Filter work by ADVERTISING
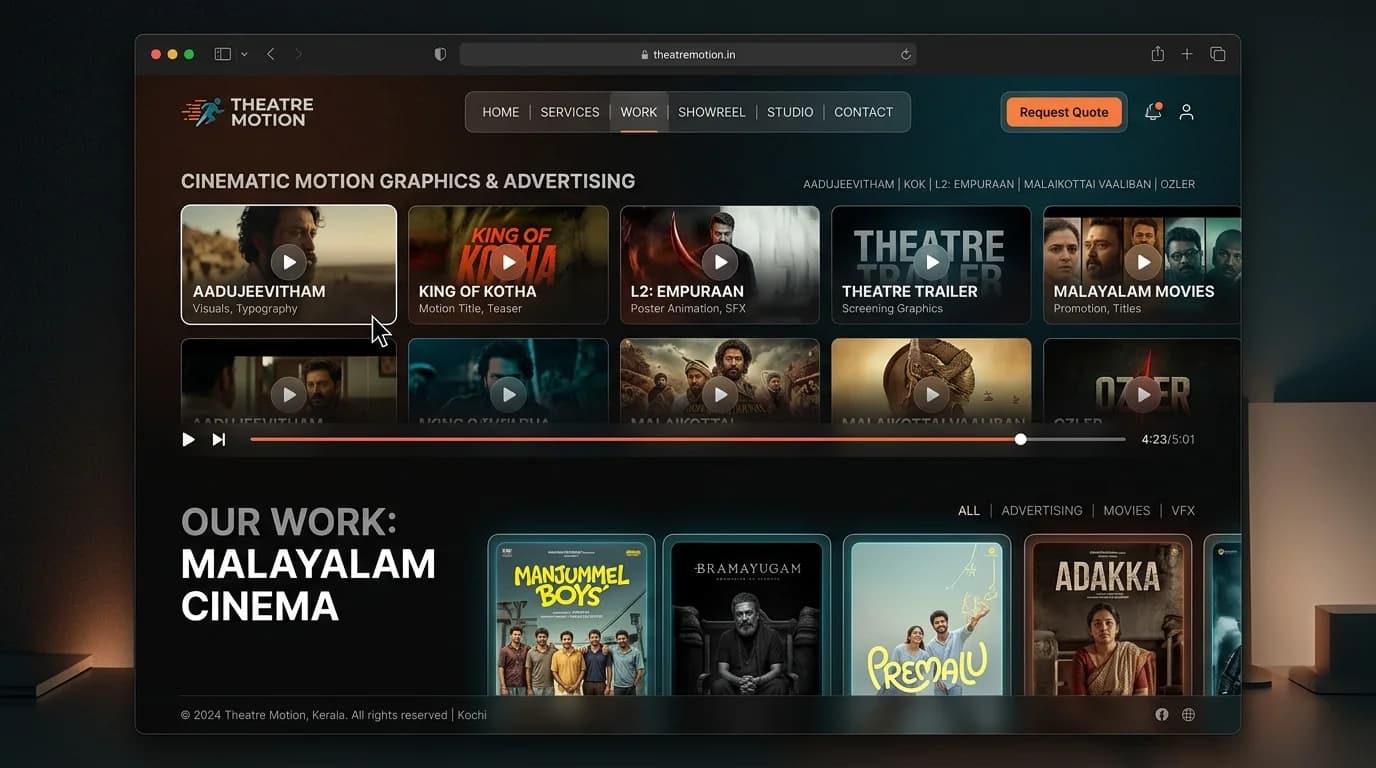 click(1042, 510)
